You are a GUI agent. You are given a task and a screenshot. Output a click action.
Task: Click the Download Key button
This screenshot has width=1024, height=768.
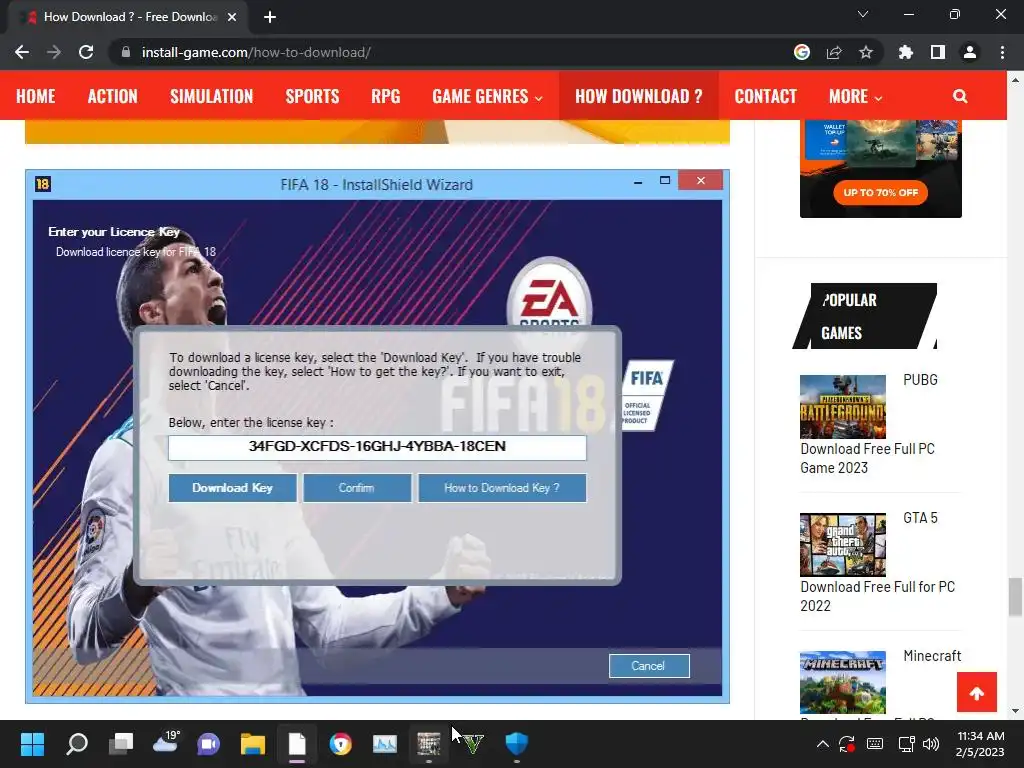click(x=232, y=488)
